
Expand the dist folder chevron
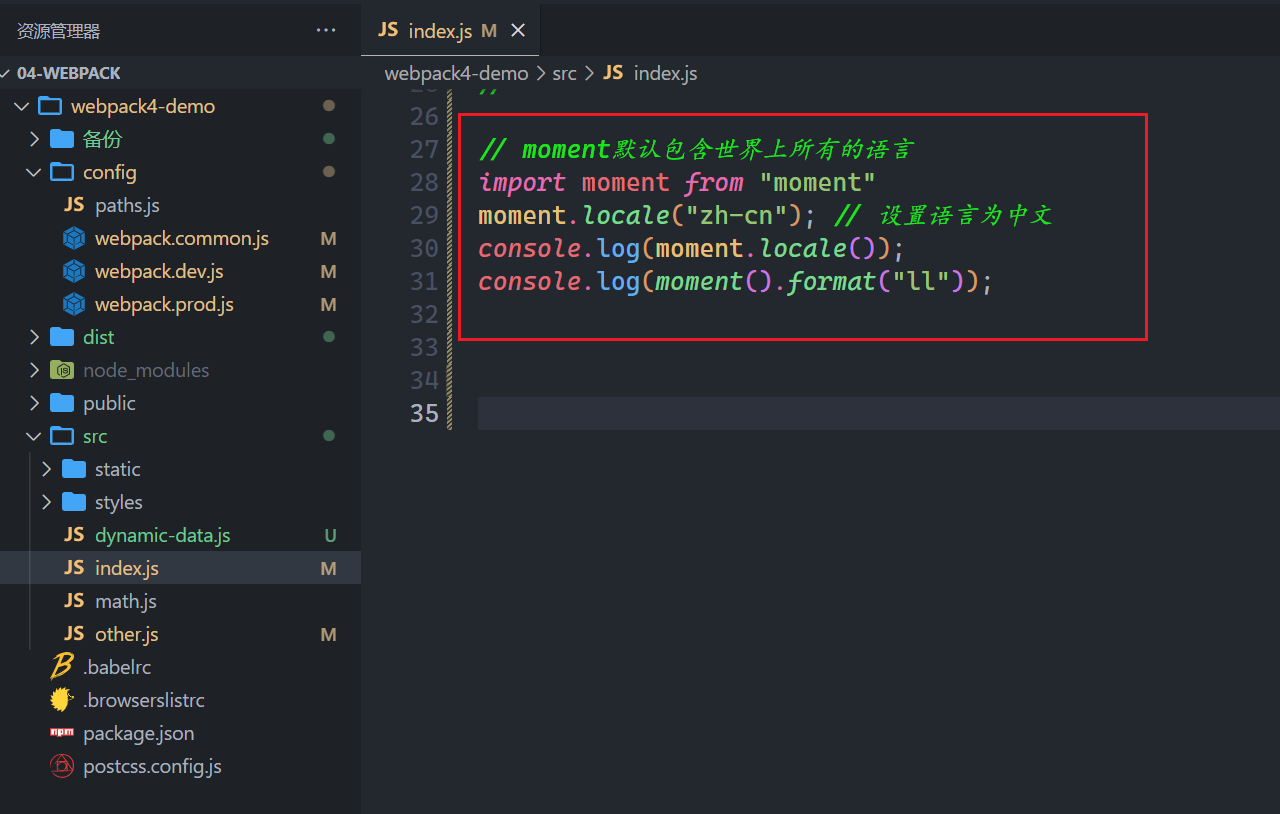tap(34, 337)
